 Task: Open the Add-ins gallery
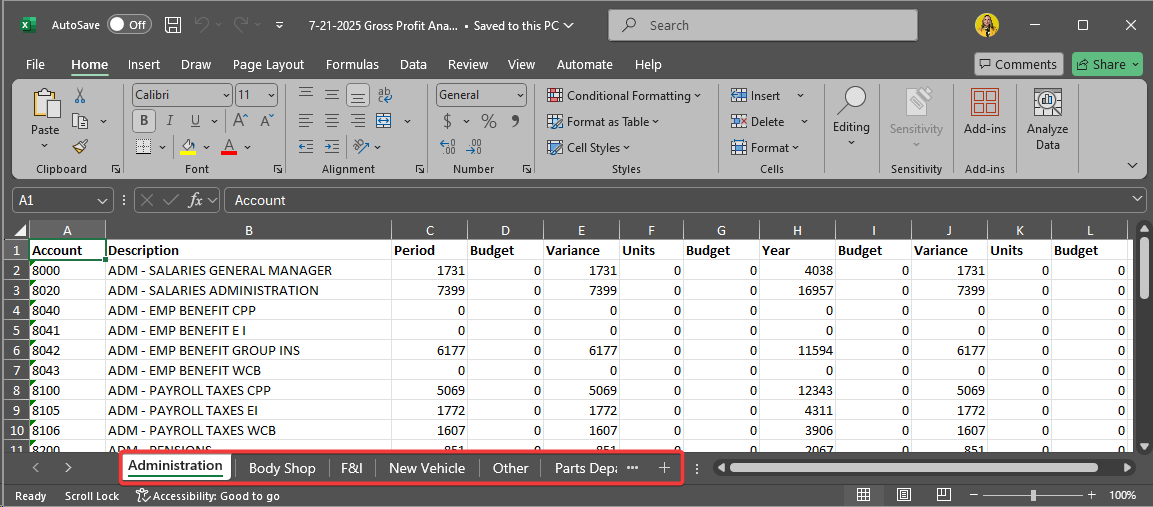(x=984, y=112)
